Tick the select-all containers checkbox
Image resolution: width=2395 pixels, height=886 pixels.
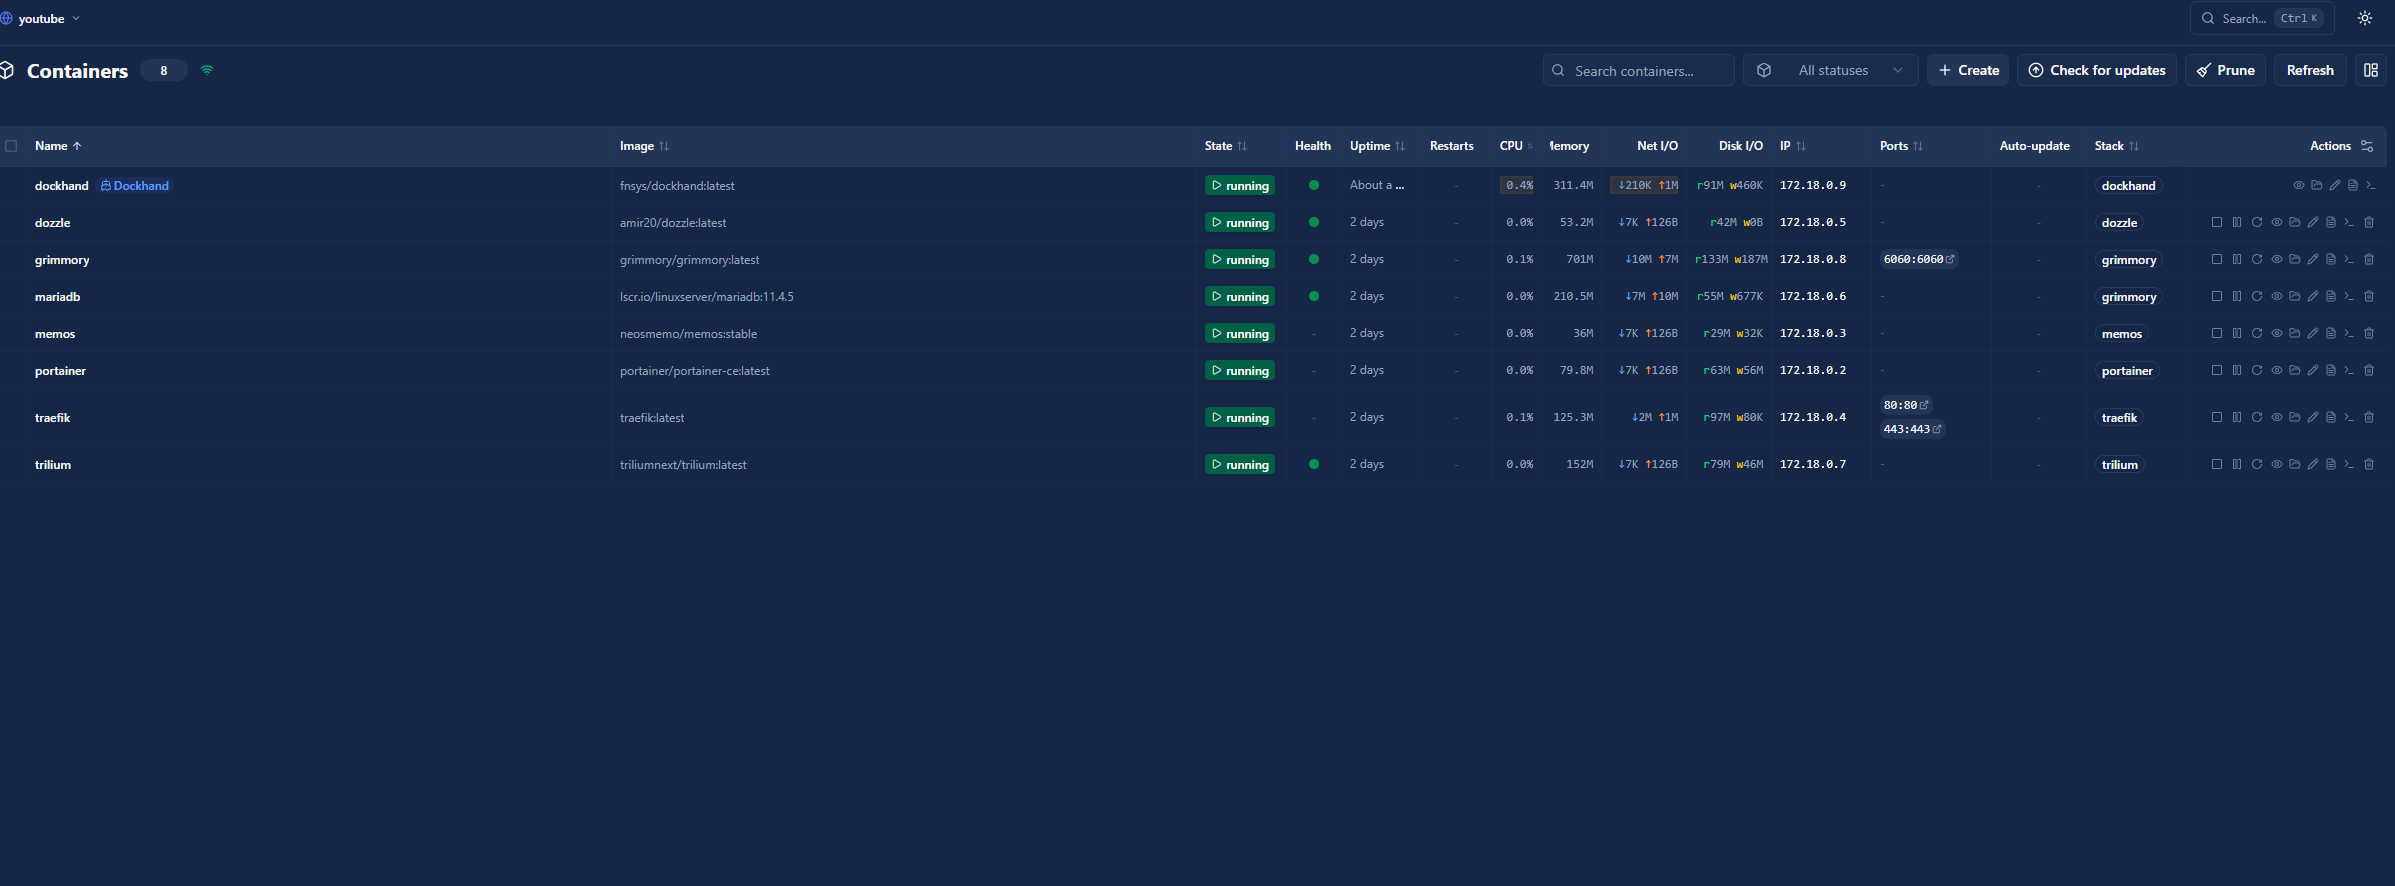tap(11, 146)
